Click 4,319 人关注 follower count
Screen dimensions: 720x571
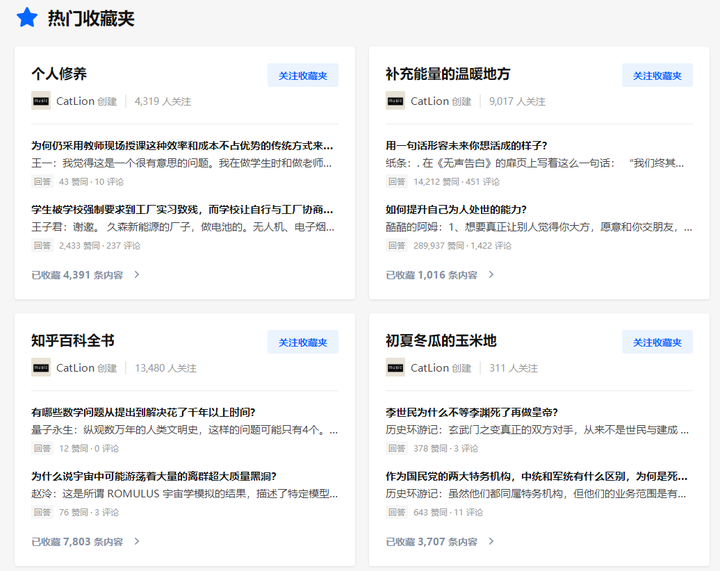pyautogui.click(x=163, y=101)
